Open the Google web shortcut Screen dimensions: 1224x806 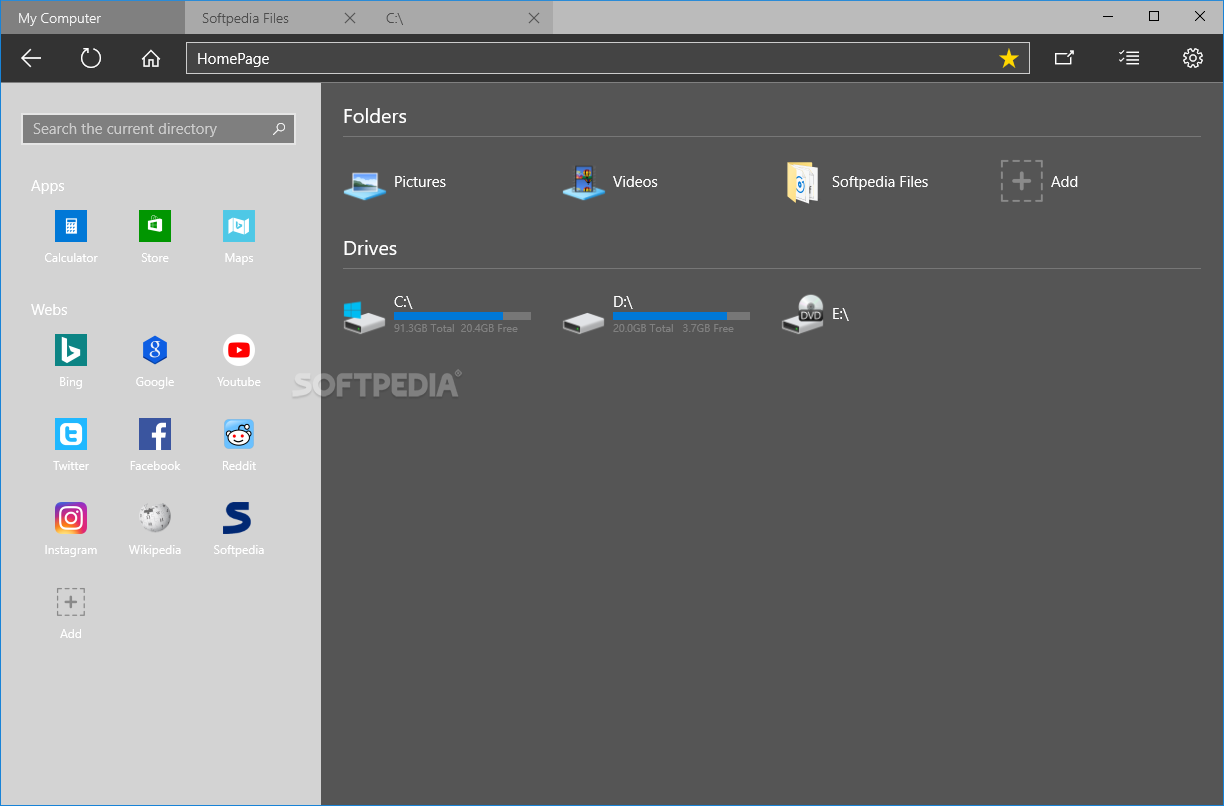pyautogui.click(x=155, y=361)
